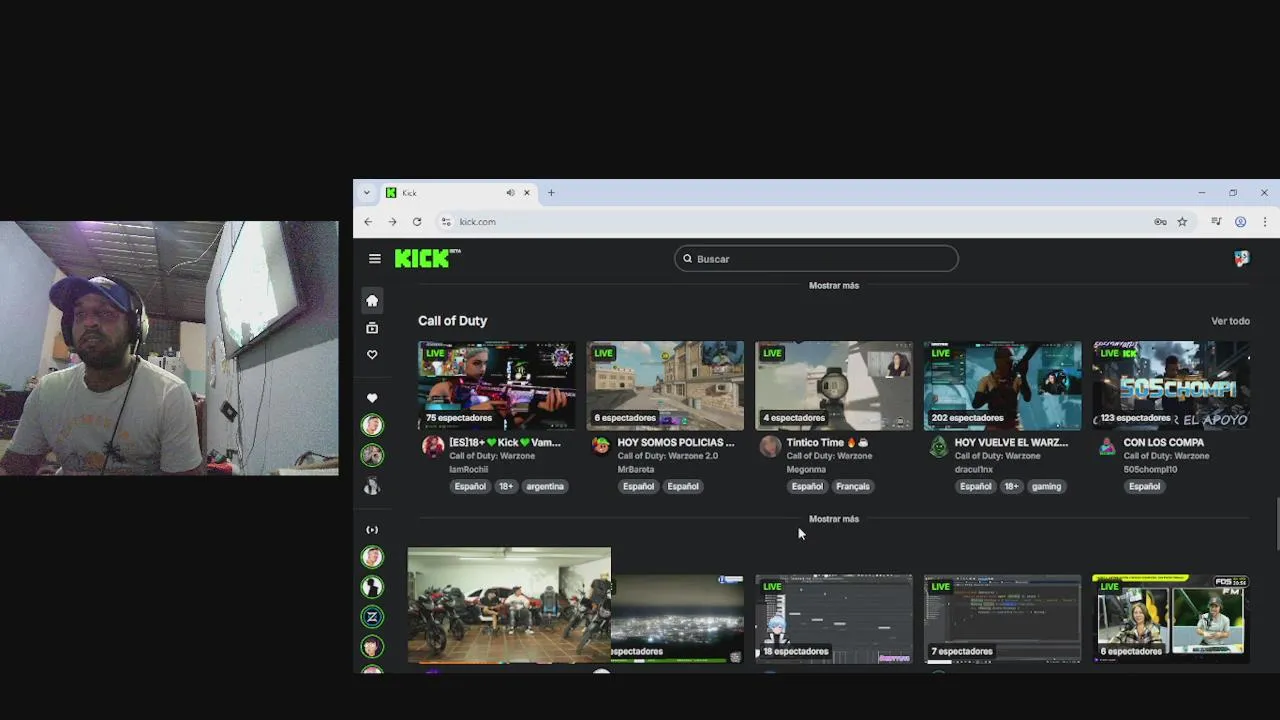Viewport: 1280px width, 720px height.
Task: Visit the dracul1nx channel name
Action: click(x=974, y=469)
